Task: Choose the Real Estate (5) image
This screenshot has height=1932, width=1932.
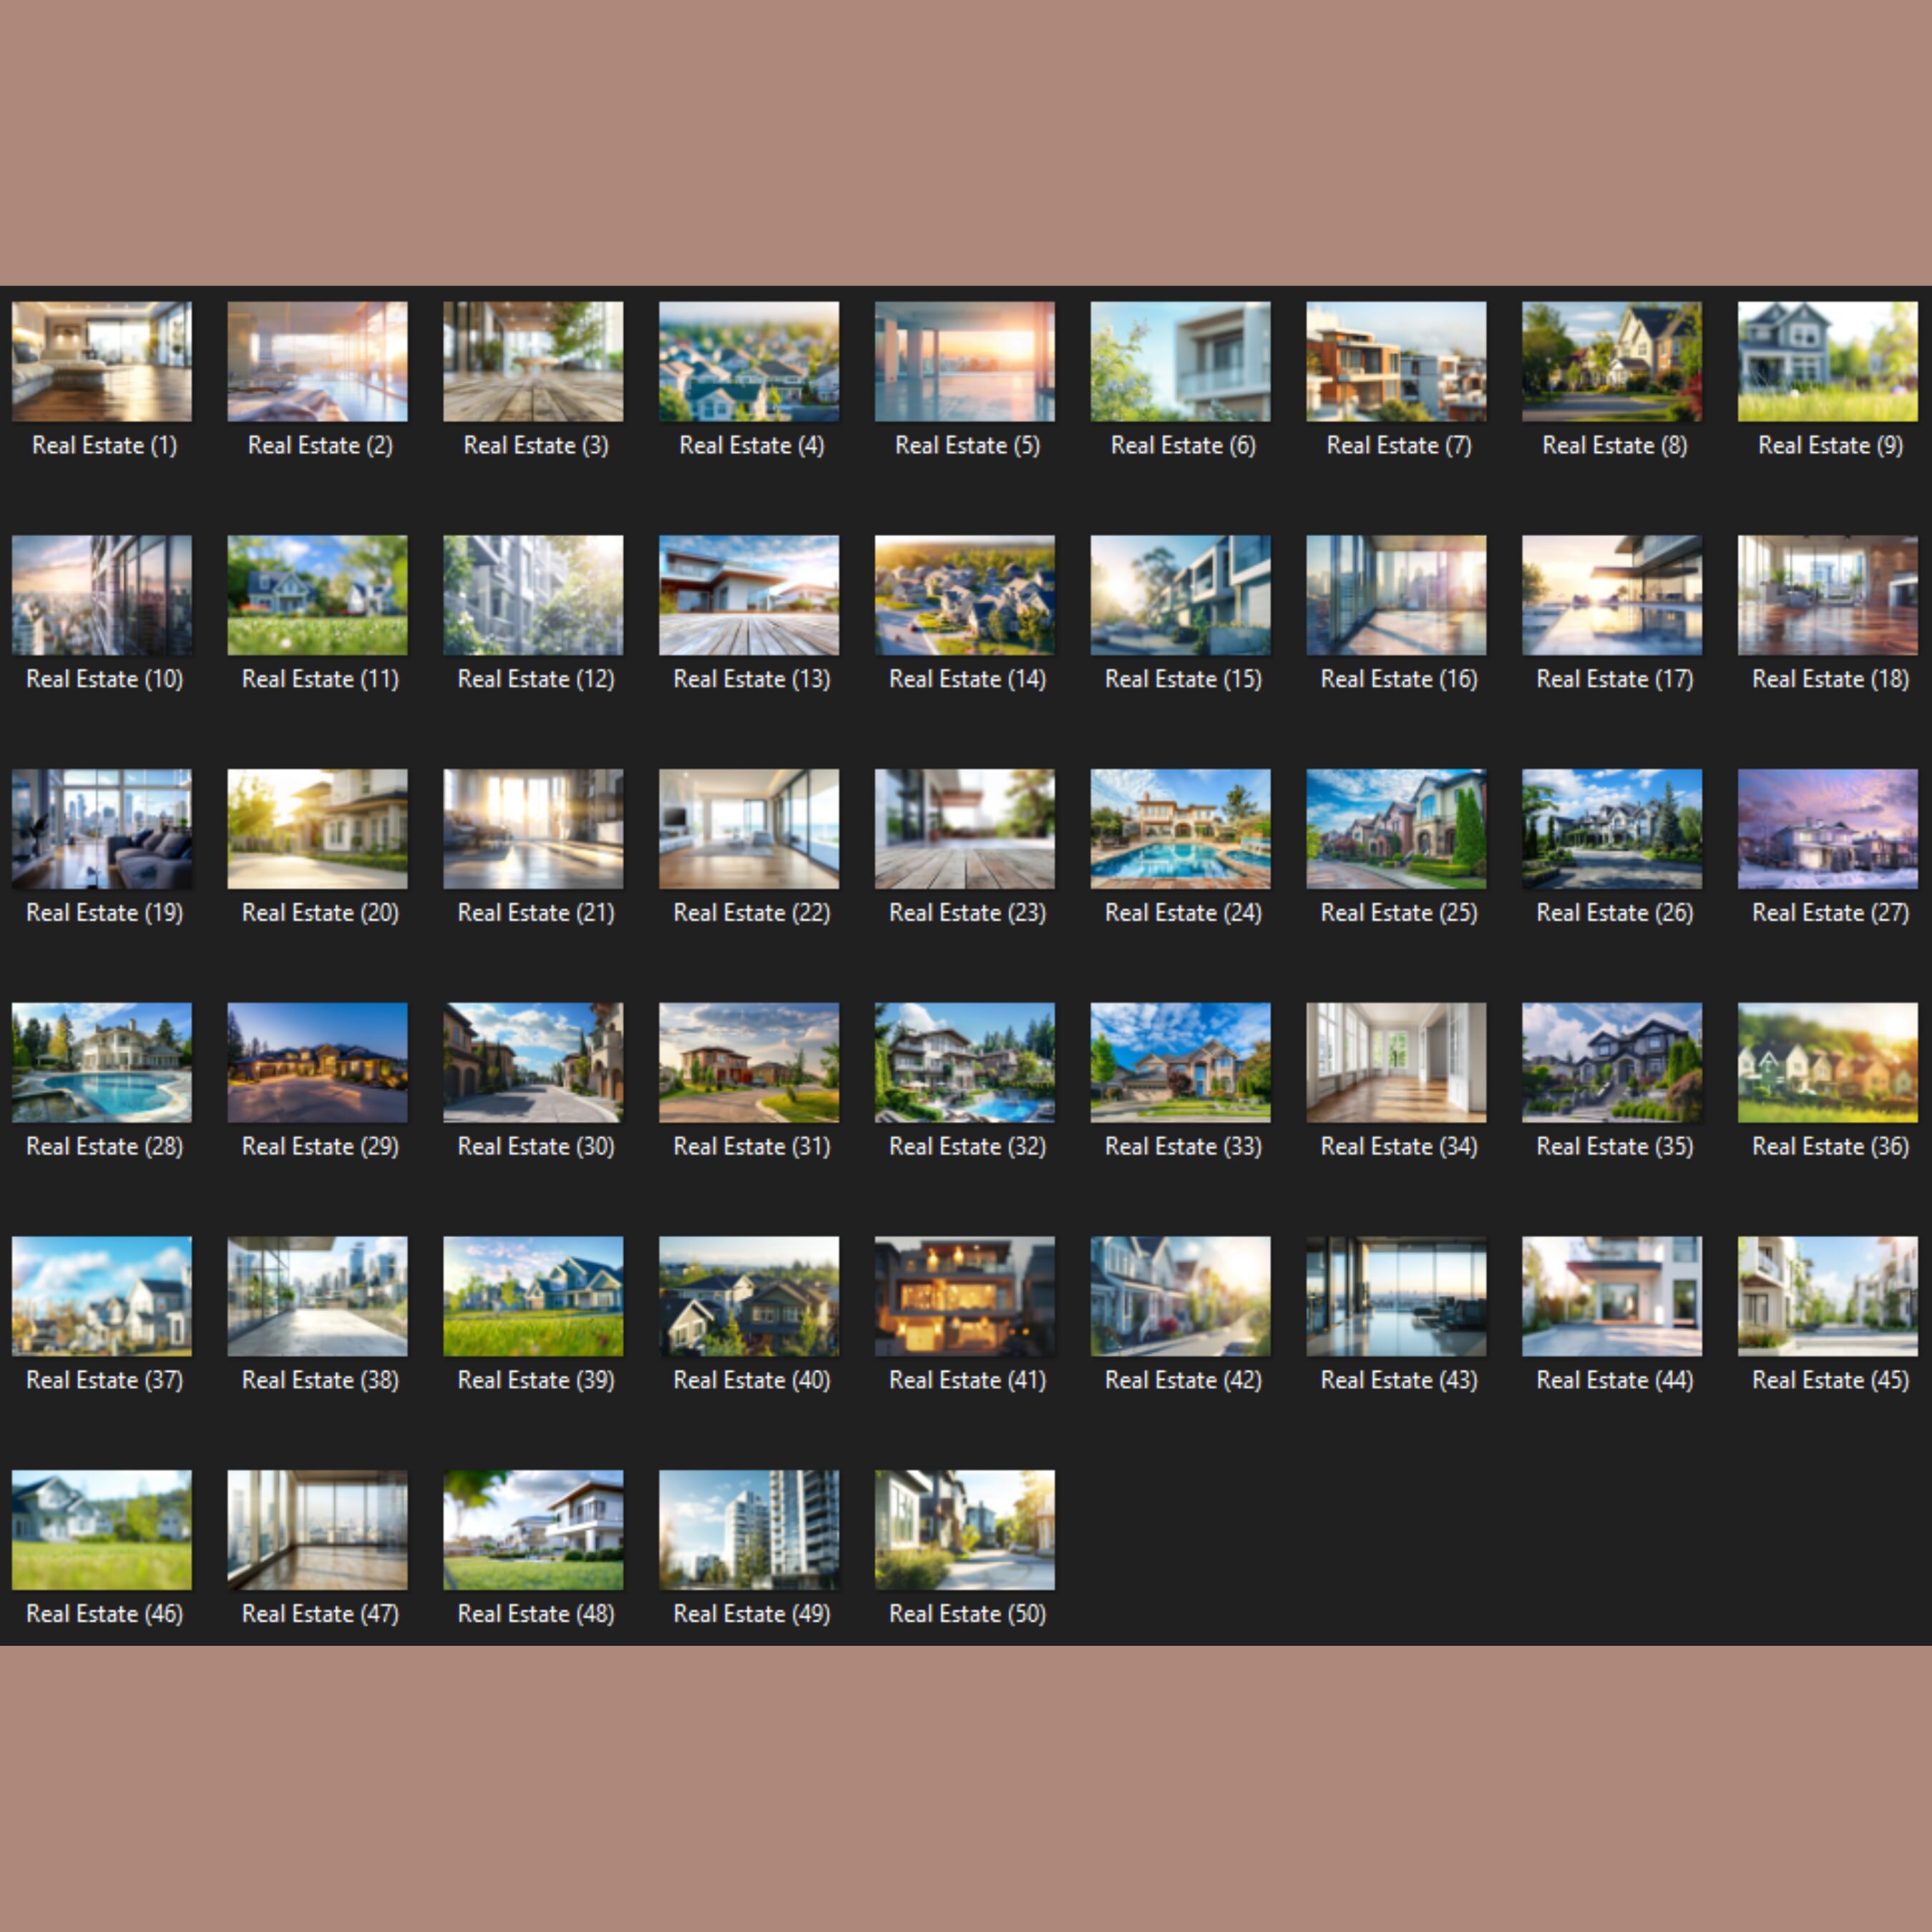Action: (x=965, y=361)
